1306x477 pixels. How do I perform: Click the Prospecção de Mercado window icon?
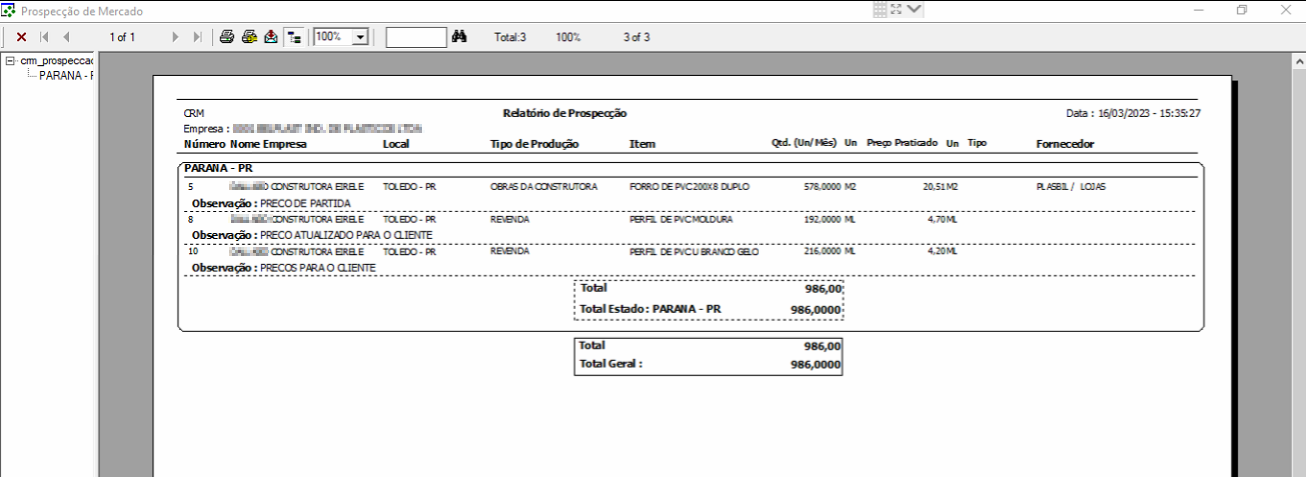(10, 11)
